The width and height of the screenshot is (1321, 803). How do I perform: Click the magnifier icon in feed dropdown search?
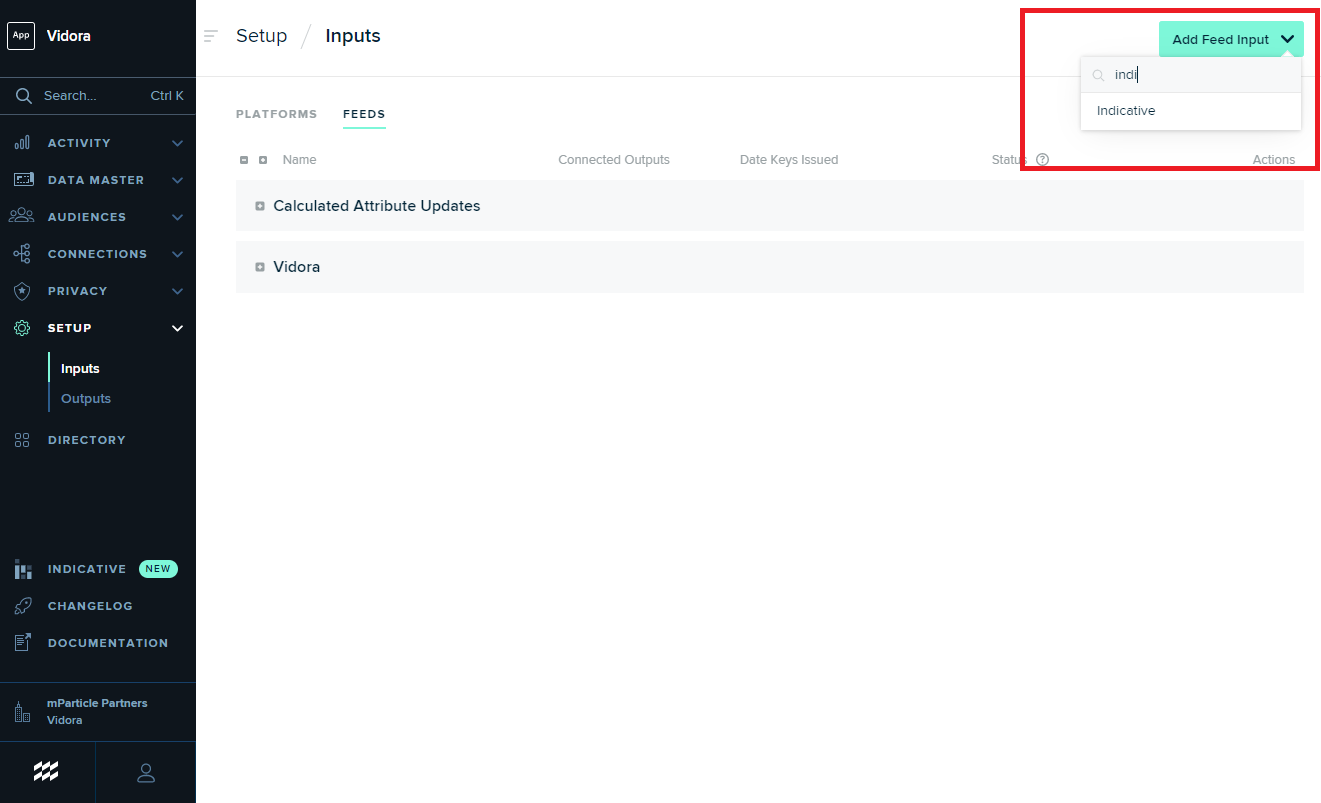(x=1099, y=75)
